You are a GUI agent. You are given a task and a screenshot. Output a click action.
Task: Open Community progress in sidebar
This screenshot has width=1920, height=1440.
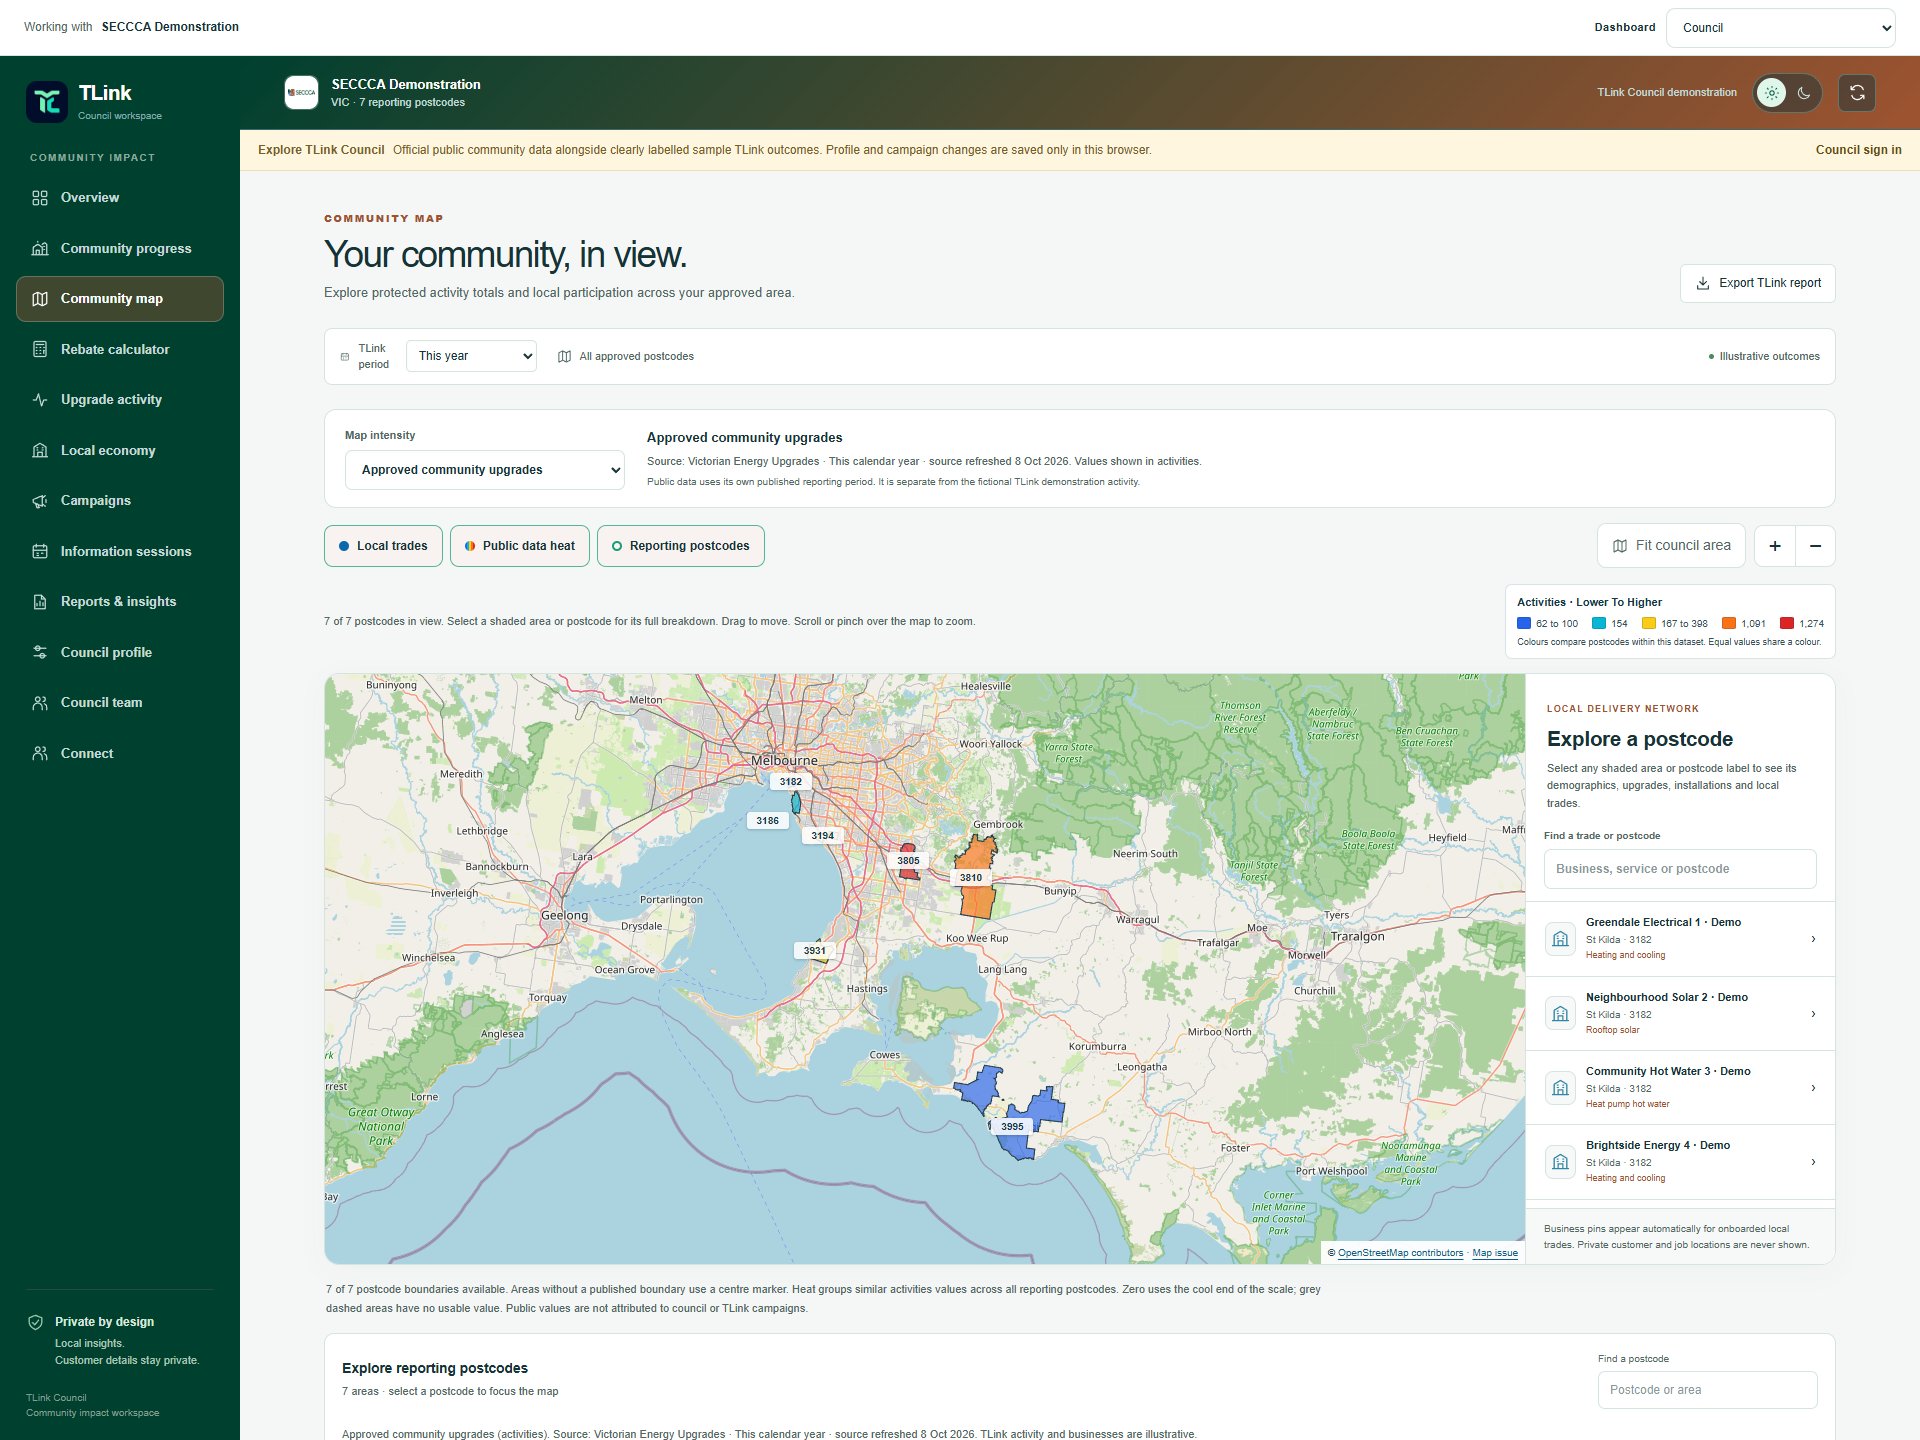coord(120,248)
